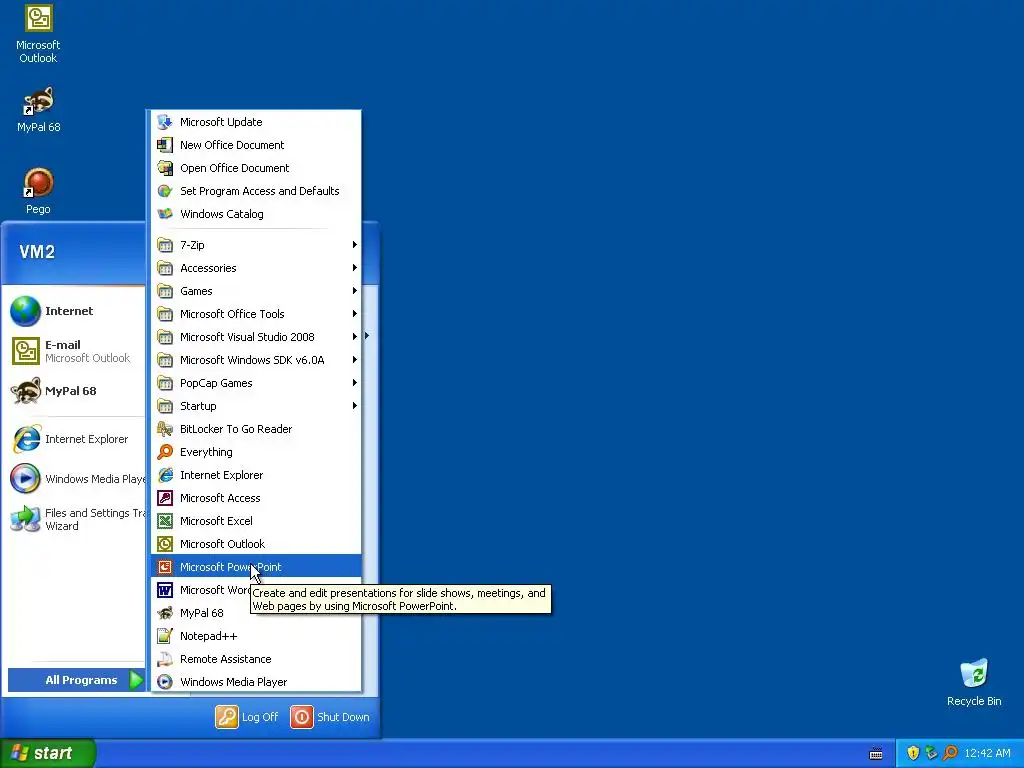This screenshot has height=768, width=1024.
Task: Open Notepad++ from the list
Action: [x=256, y=636]
